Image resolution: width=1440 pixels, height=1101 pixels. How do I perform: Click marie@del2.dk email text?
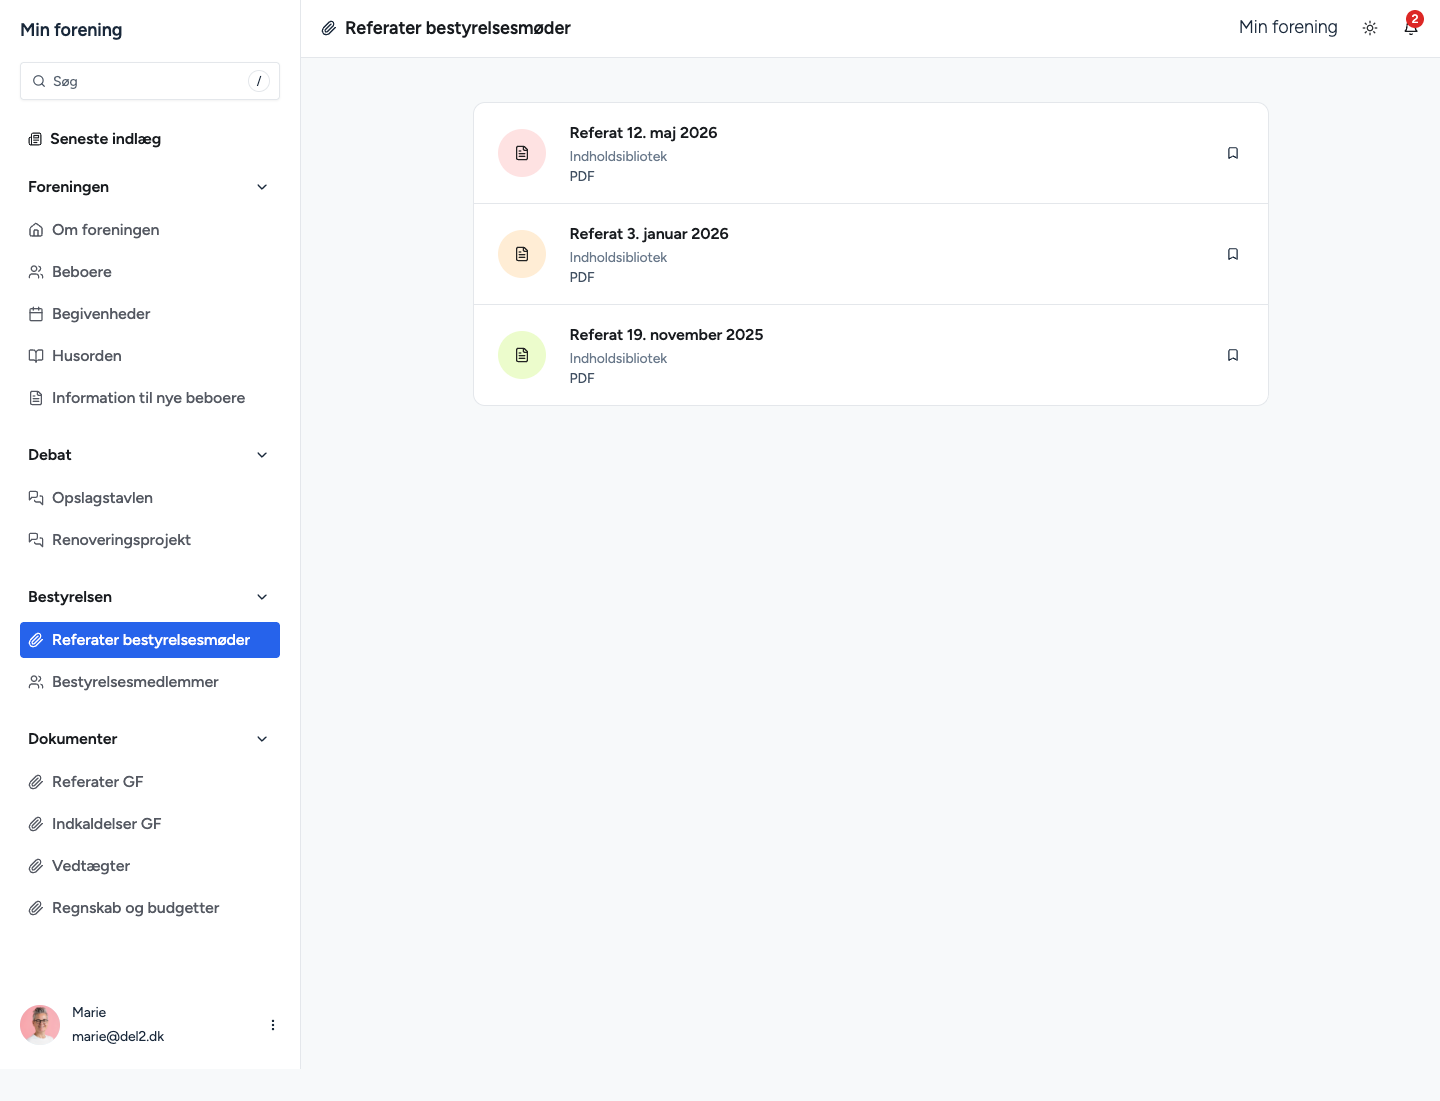(x=118, y=1037)
